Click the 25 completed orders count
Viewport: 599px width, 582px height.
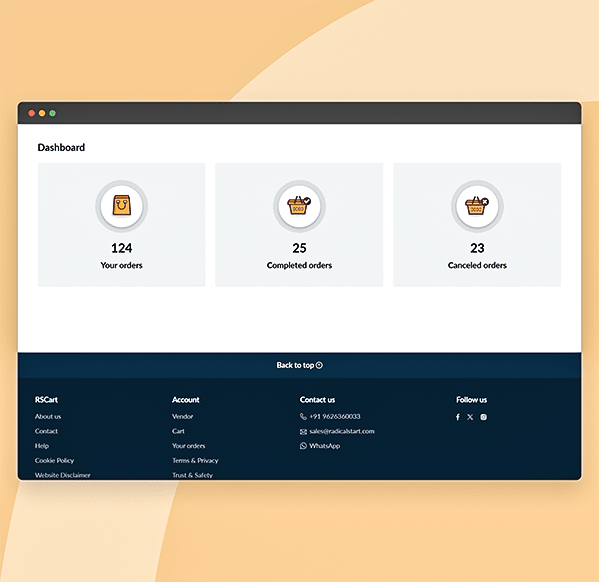pos(299,248)
